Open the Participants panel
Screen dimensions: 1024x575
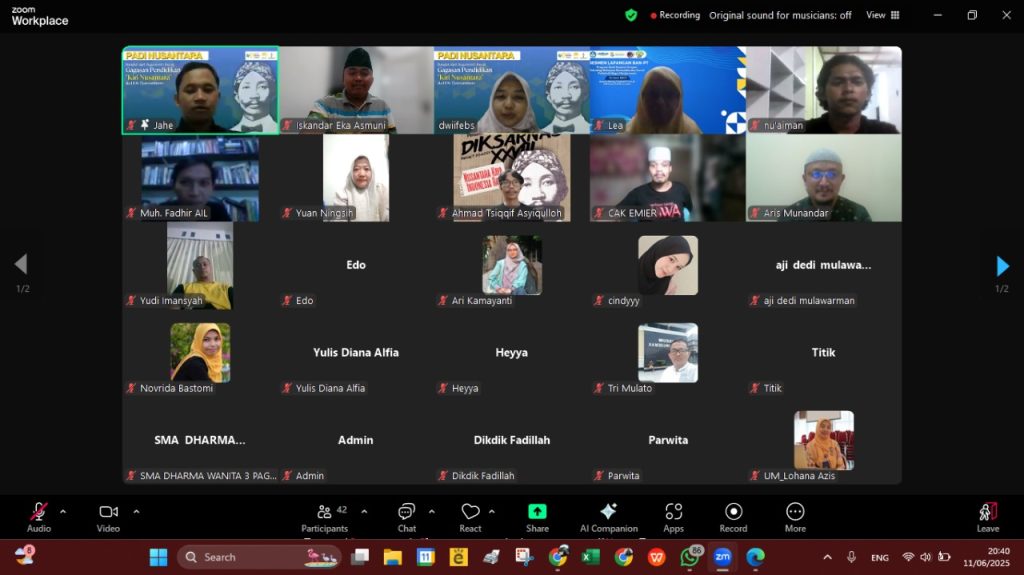325,517
